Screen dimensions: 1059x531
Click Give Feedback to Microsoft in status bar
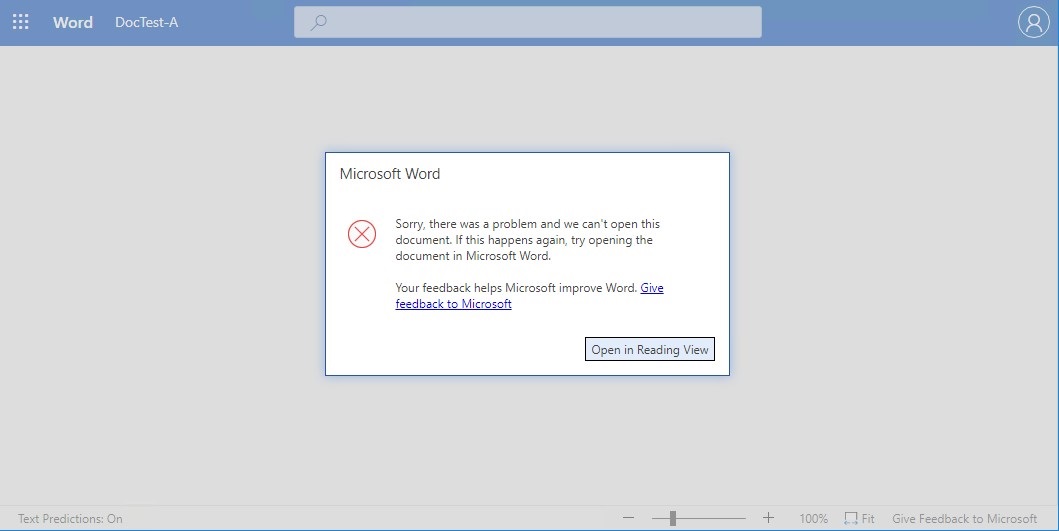click(x=964, y=518)
